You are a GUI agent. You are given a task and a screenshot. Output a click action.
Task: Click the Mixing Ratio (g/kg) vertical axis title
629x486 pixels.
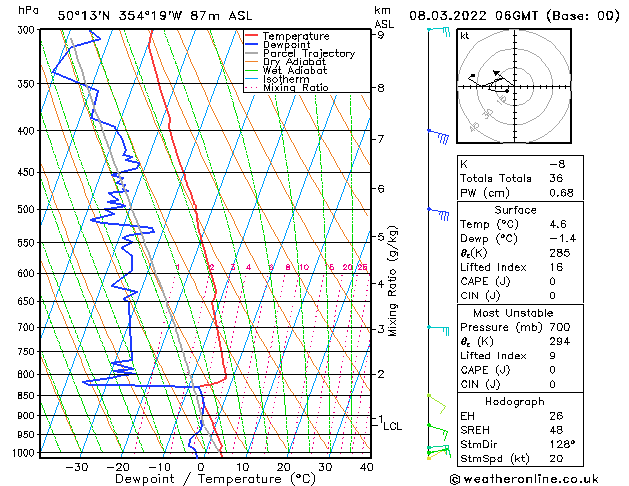click(x=393, y=281)
